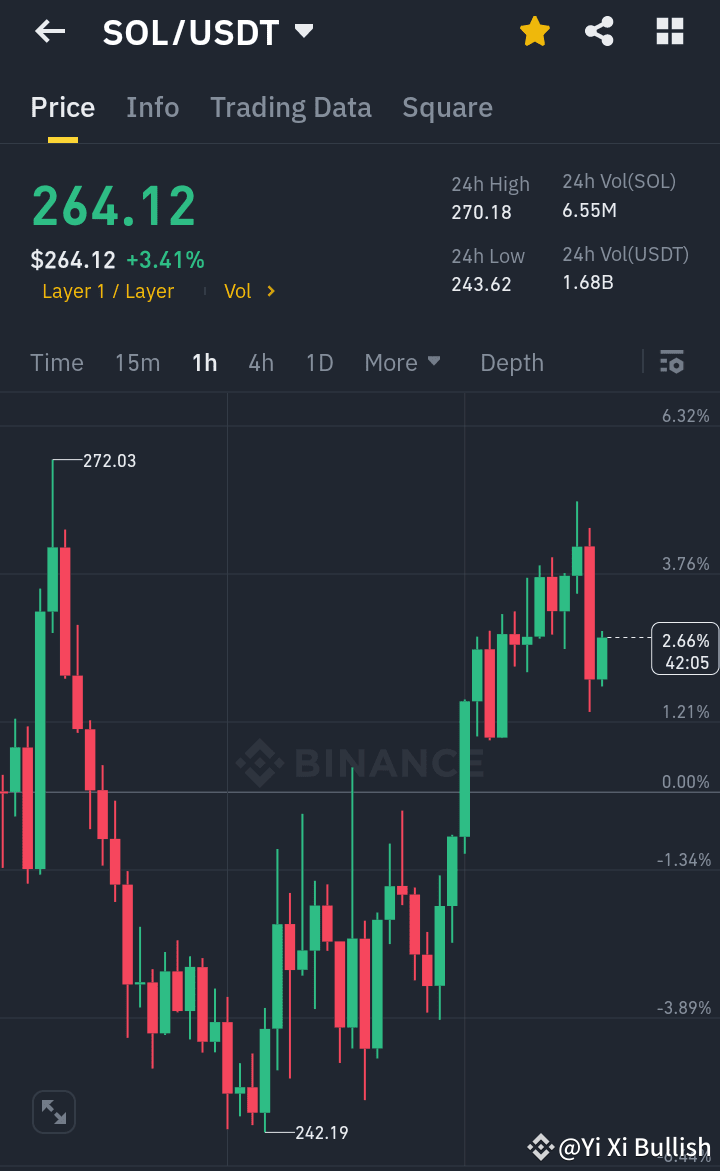Click the 2.66% price tracker label
Screen dimensions: 720x1171
(685, 647)
